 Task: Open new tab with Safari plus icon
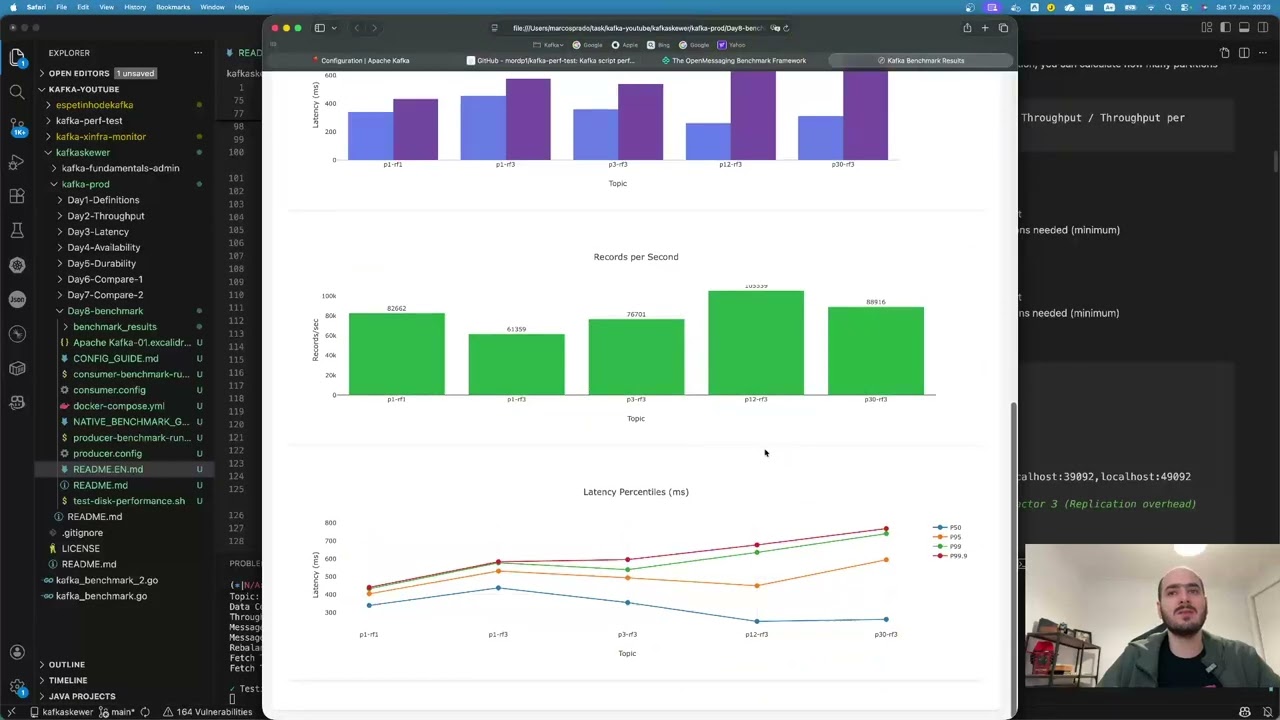pos(985,28)
